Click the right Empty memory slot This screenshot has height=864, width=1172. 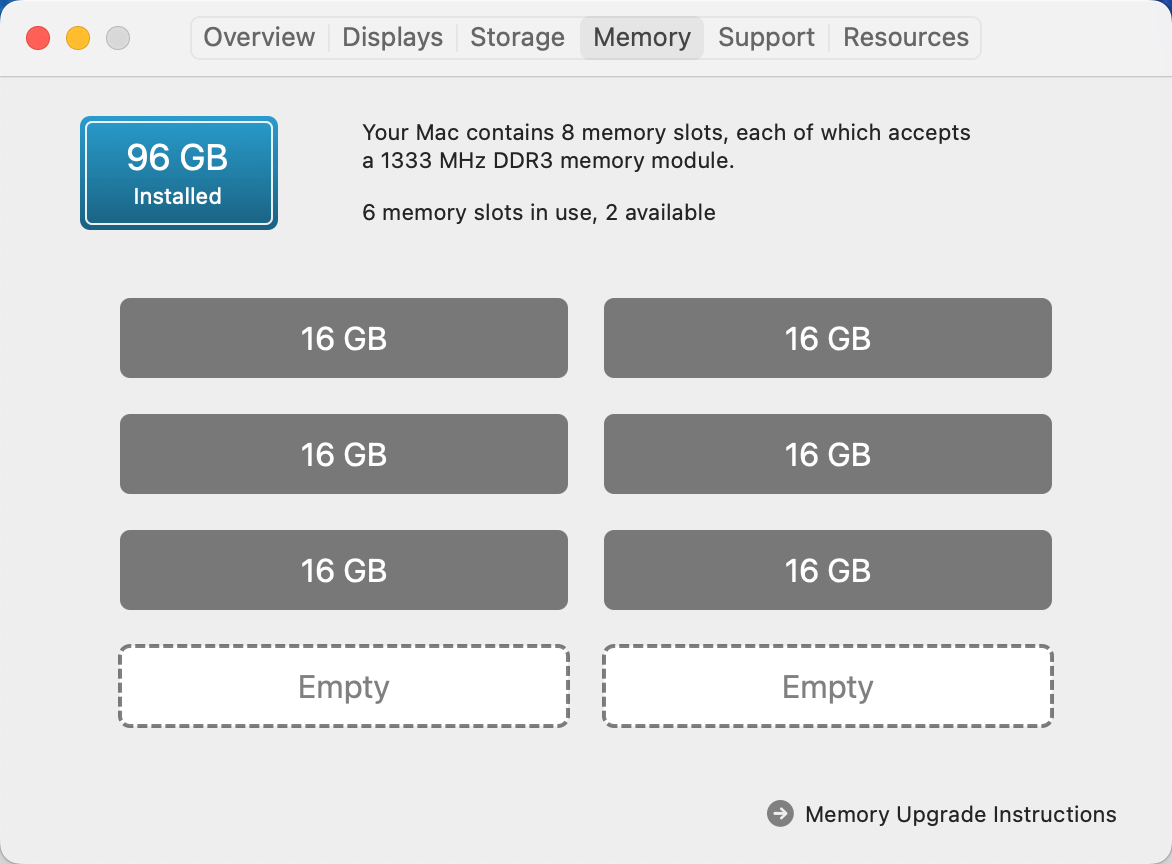(x=828, y=686)
